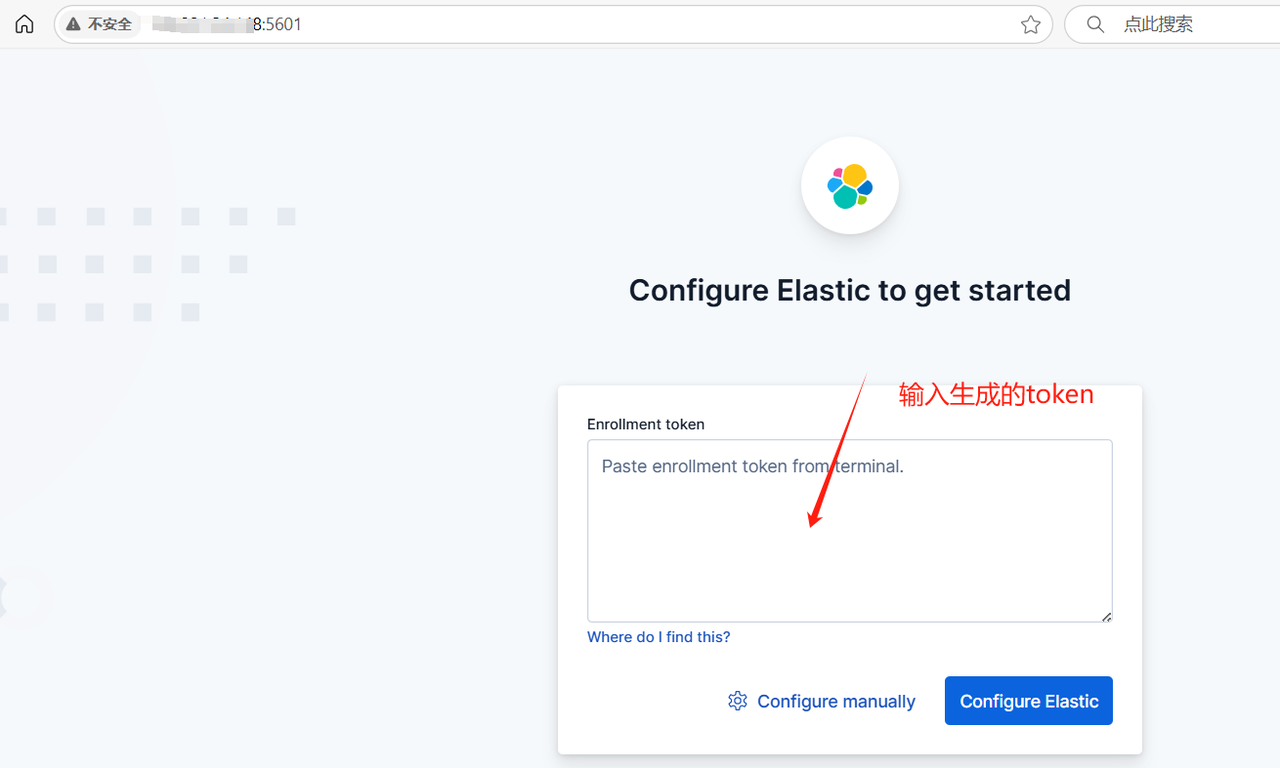This screenshot has height=768, width=1280.
Task: Focus the browser search box
Action: [x=1172, y=24]
